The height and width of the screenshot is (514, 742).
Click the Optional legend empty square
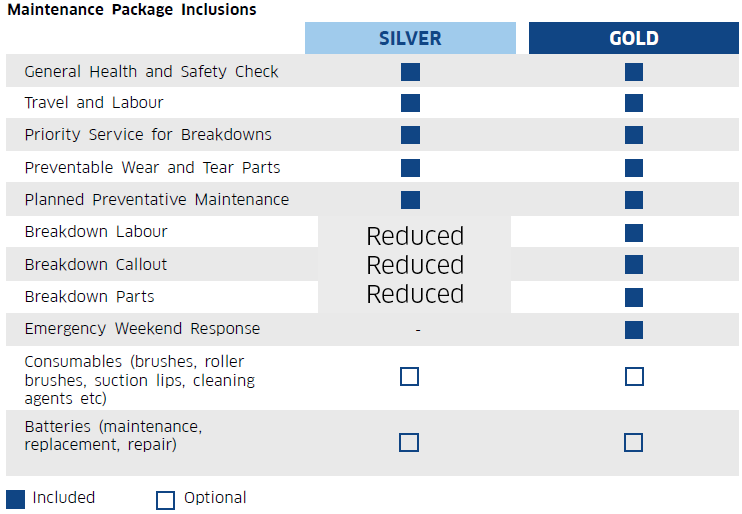[x=165, y=500]
